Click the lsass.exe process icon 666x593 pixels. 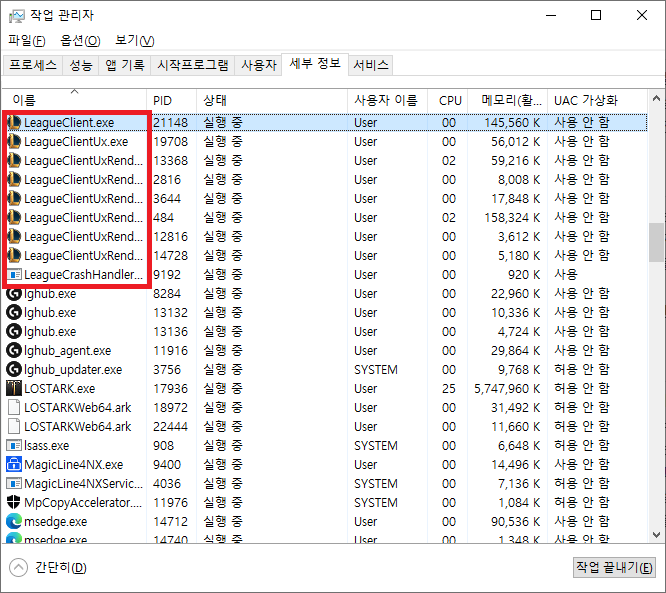pos(14,446)
